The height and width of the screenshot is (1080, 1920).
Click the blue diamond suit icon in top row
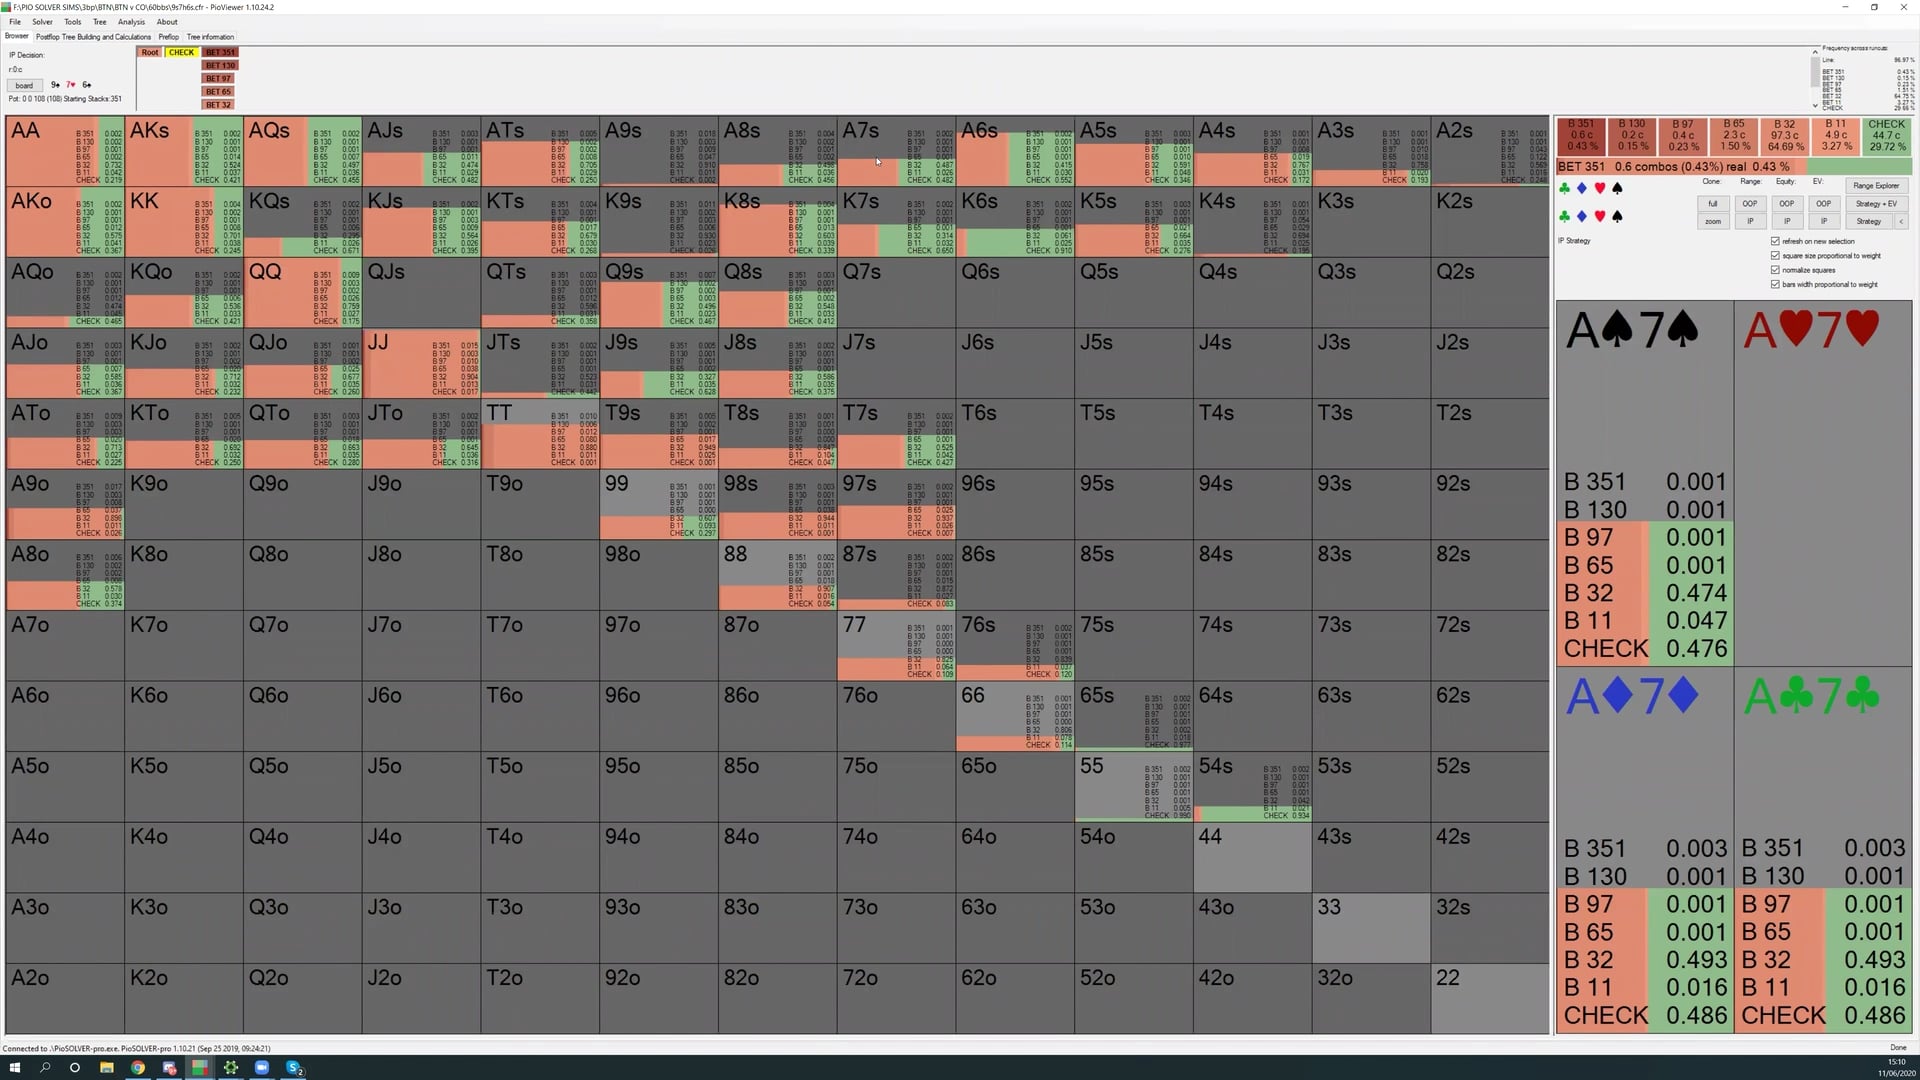coord(1581,188)
